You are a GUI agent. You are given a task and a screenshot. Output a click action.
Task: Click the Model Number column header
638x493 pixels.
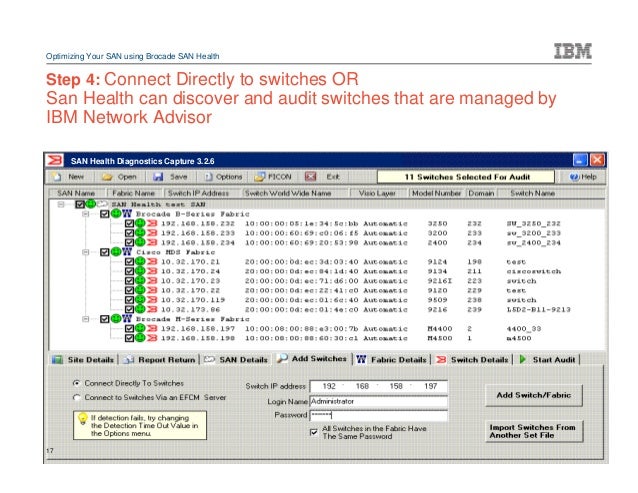point(436,193)
